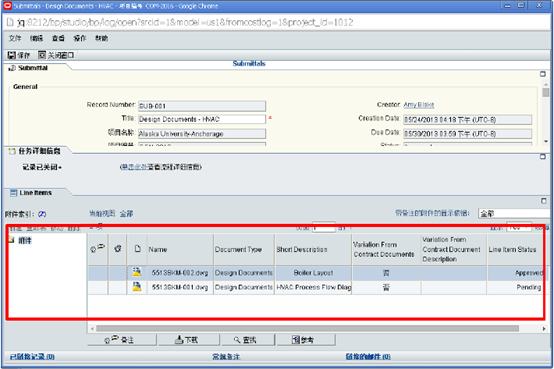Viewport: 554px width, 369px height.
Task: Click the page icon in the address bar
Action: pyautogui.click(x=10, y=23)
